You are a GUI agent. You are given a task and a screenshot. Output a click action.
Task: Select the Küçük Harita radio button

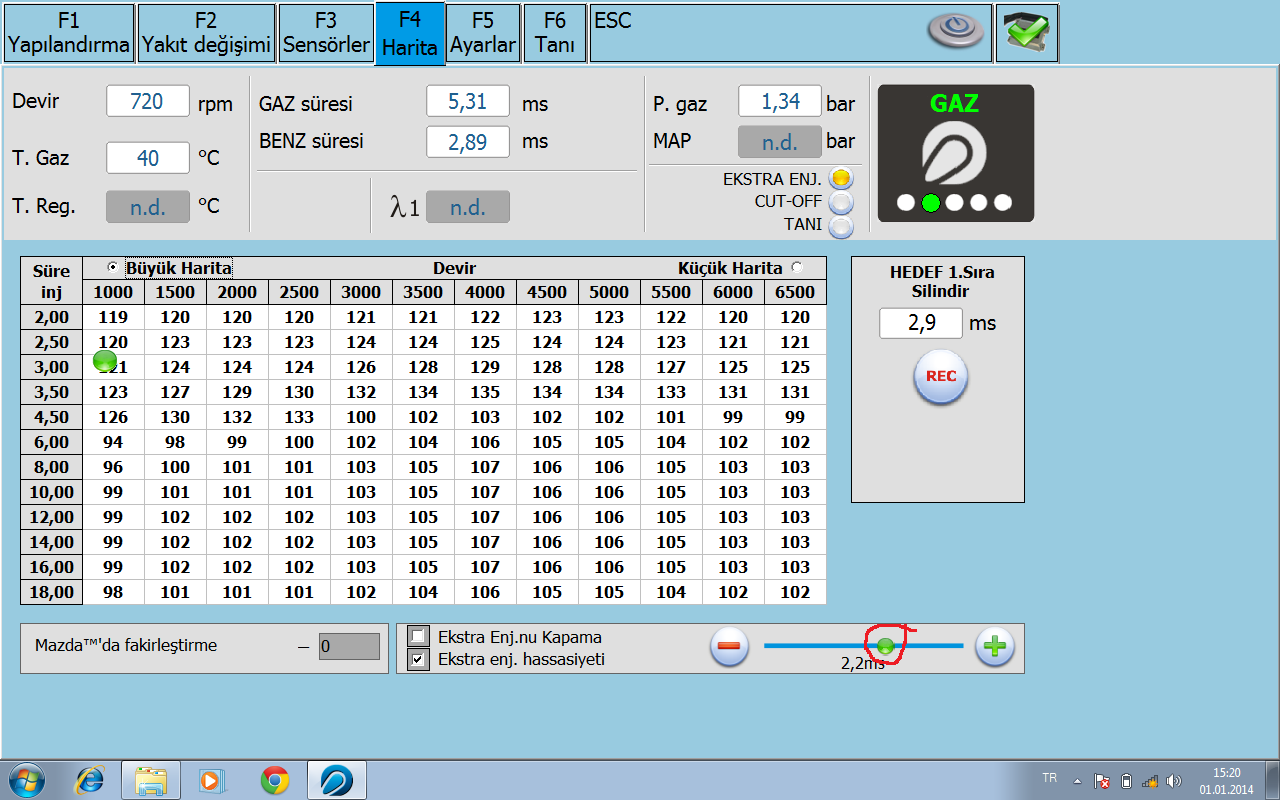[x=797, y=267]
